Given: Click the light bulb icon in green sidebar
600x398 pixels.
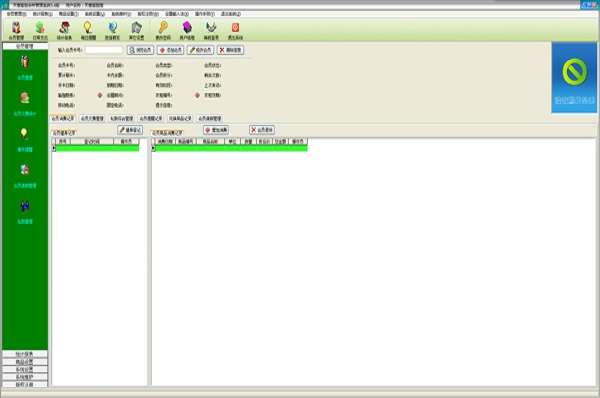Looking at the screenshot, I should pyautogui.click(x=24, y=134).
